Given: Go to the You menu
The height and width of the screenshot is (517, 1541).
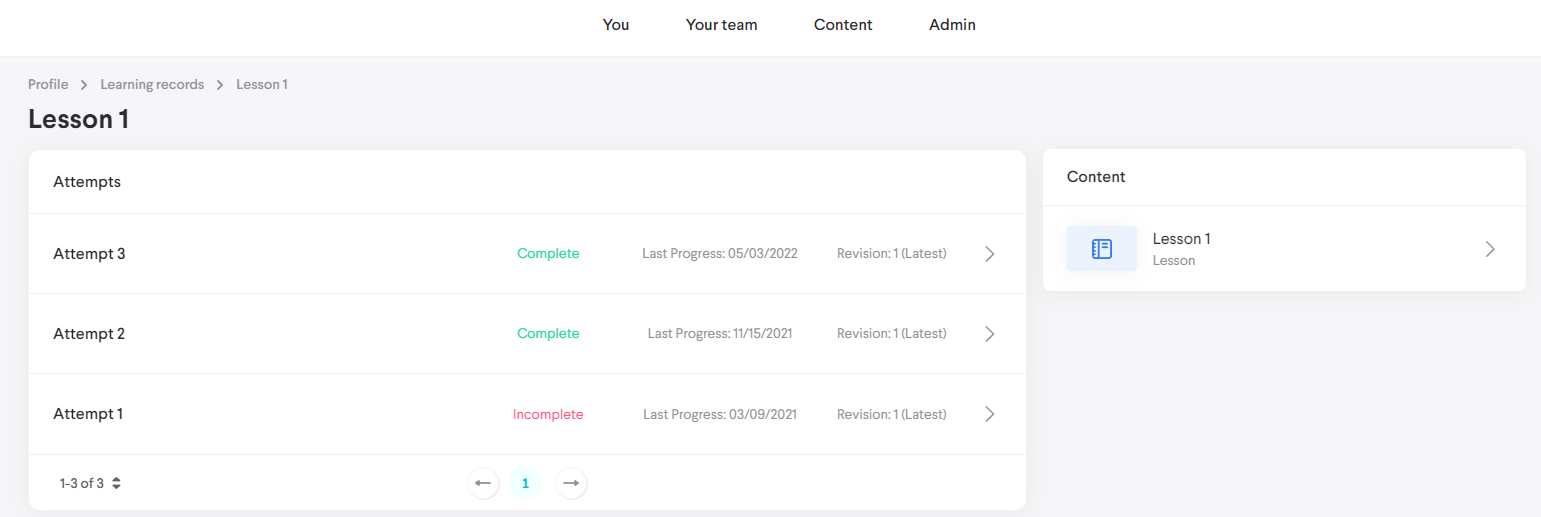Looking at the screenshot, I should pyautogui.click(x=616, y=25).
